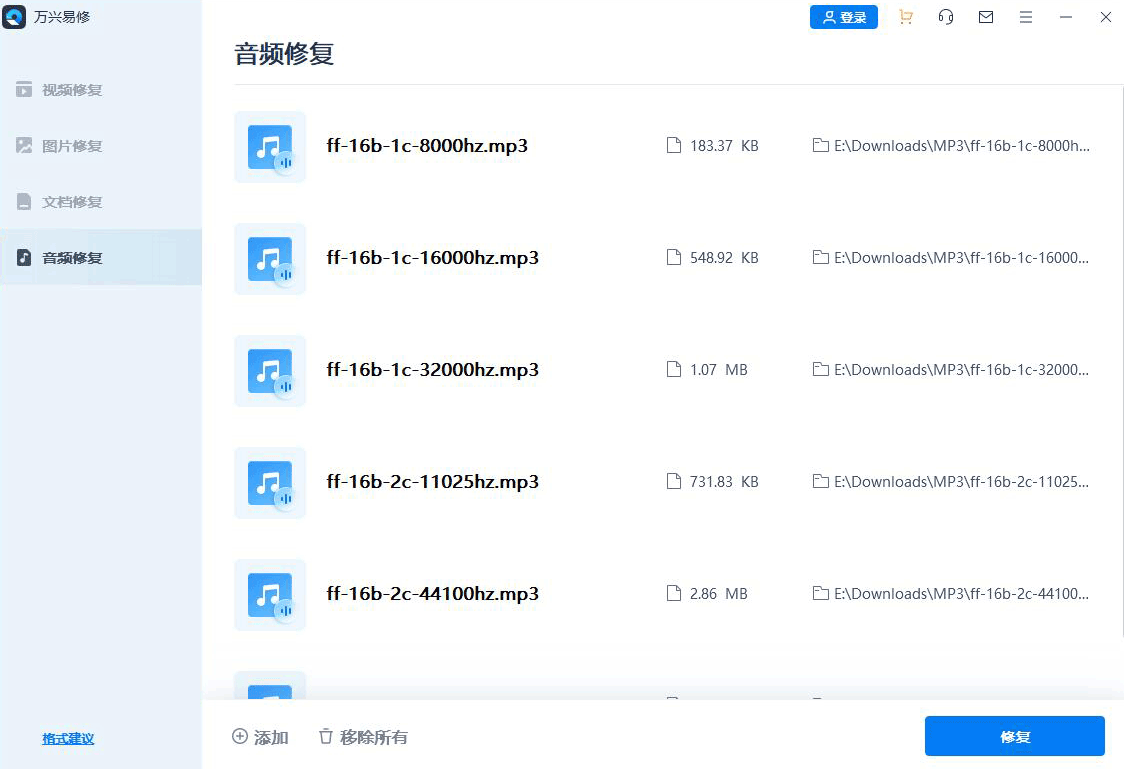The width and height of the screenshot is (1124, 769).
Task: Open the hamburger menu icon
Action: 1025,17
